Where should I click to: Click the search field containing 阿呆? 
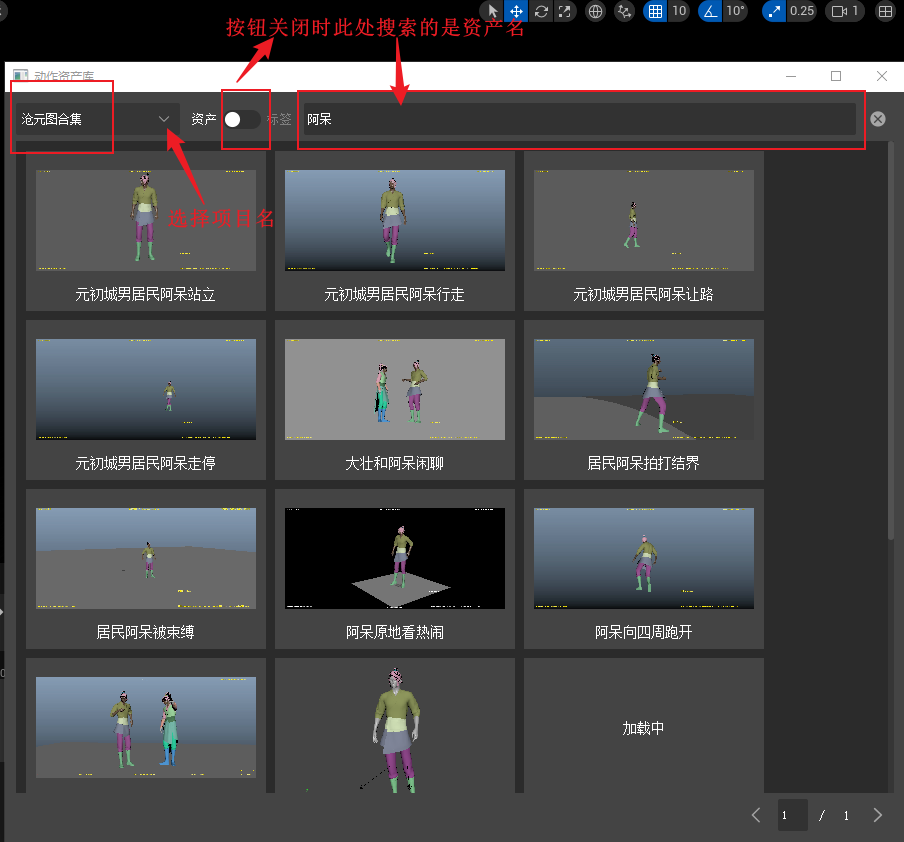click(580, 119)
